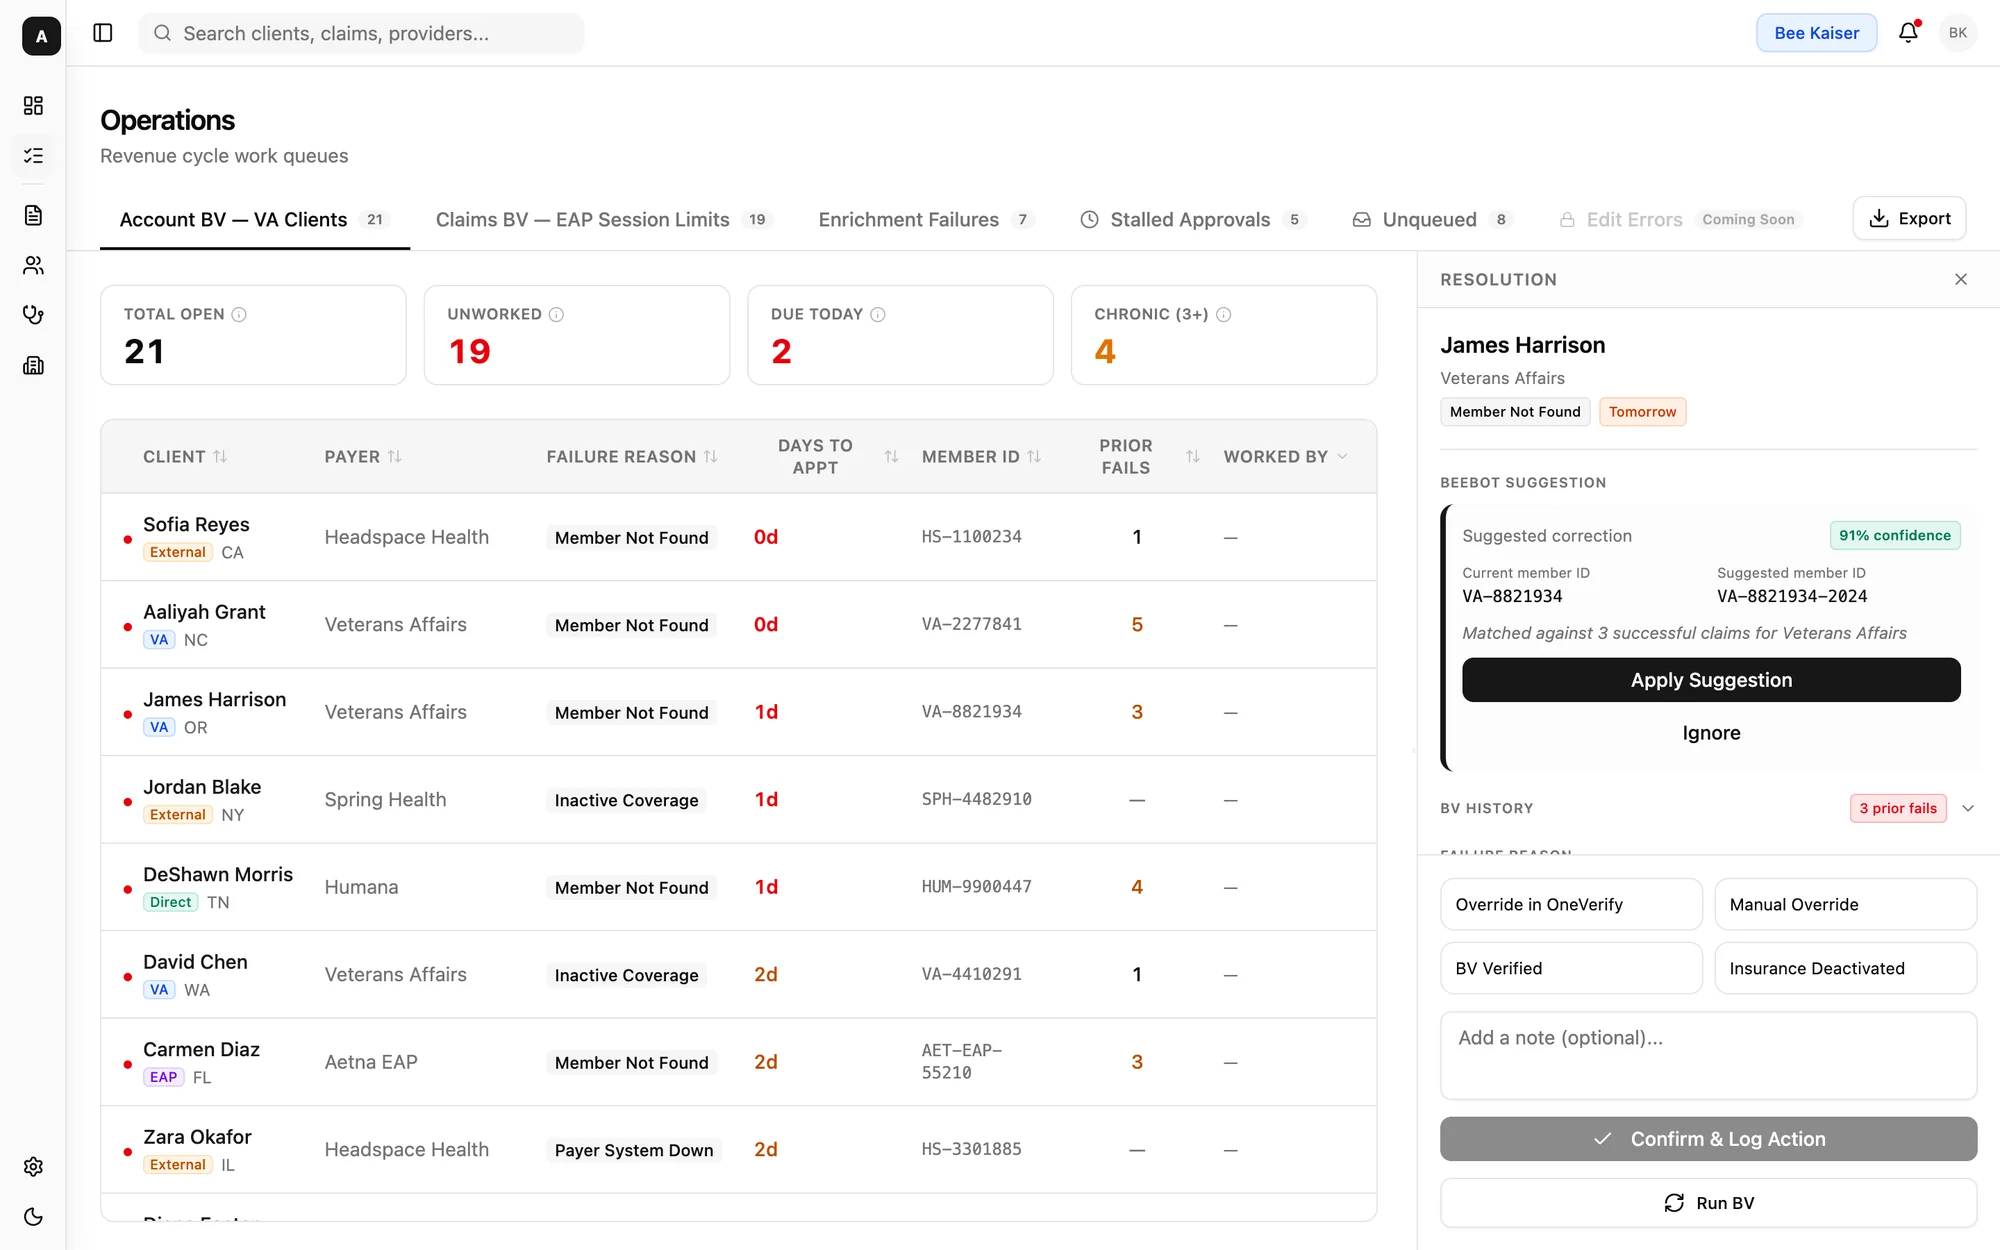This screenshot has width=2000, height=1250.
Task: Open the Sofia Reyes row
Action: tap(738, 537)
